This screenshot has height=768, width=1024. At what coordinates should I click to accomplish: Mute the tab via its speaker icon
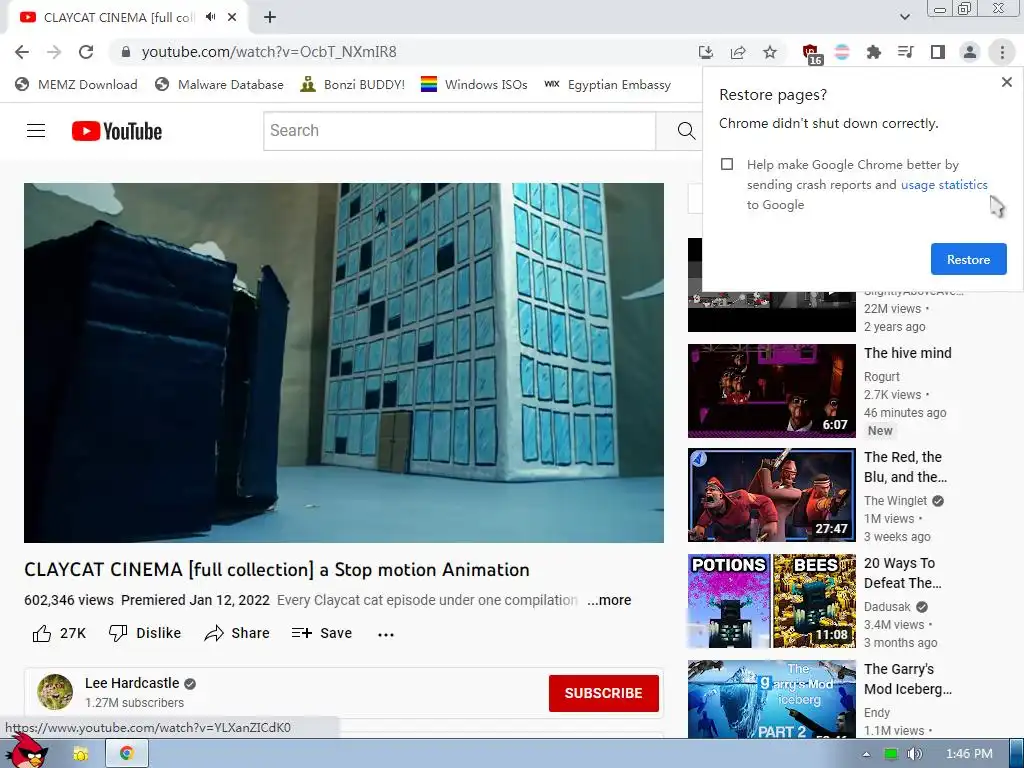(x=210, y=17)
